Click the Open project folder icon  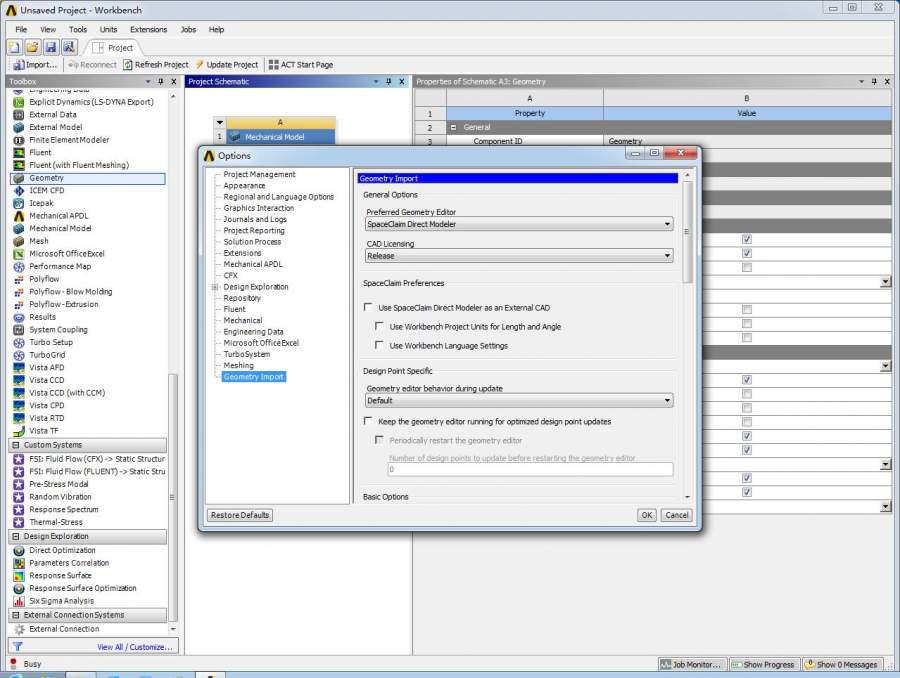(x=32, y=47)
